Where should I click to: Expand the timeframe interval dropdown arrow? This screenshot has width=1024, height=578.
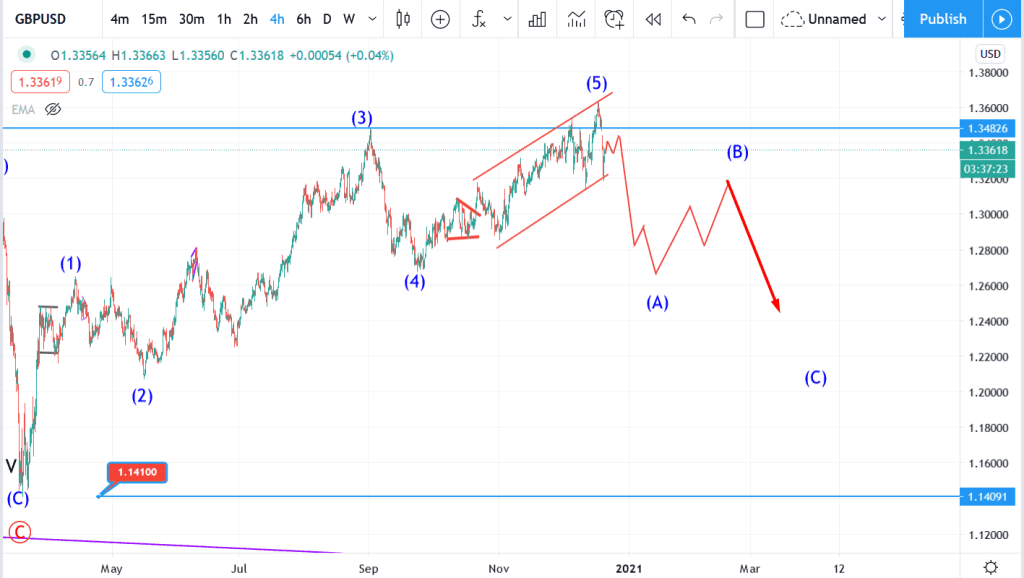(x=372, y=19)
